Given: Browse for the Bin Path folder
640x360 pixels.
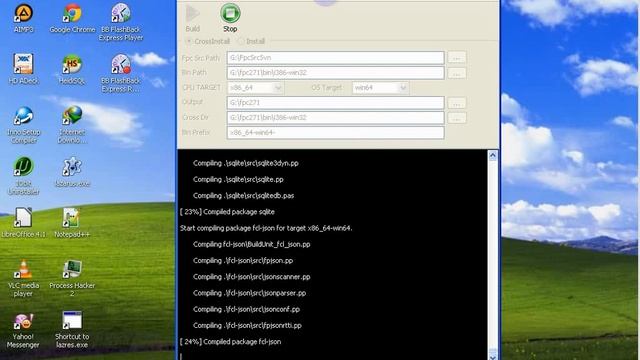Looking at the screenshot, I should tap(457, 73).
